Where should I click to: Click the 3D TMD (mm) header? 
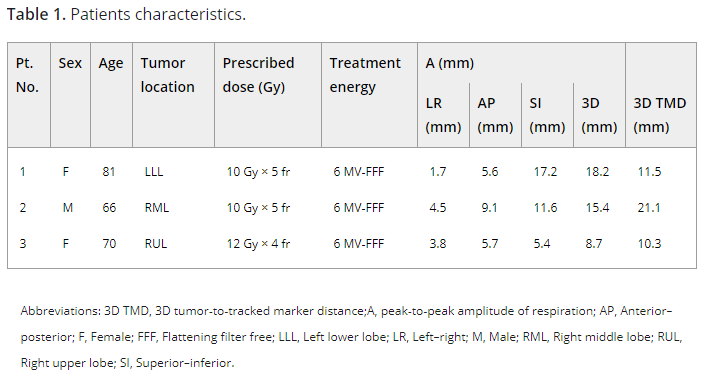[659, 115]
